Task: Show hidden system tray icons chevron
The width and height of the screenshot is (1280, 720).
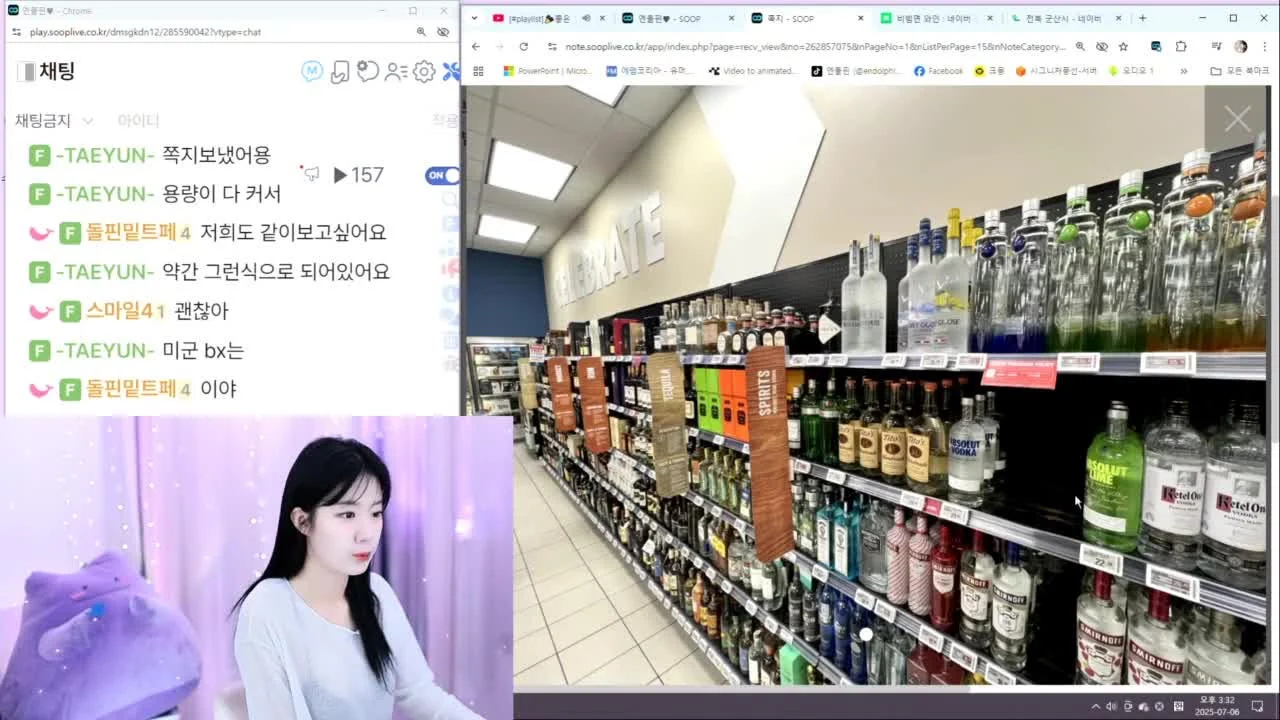Action: 1097,707
